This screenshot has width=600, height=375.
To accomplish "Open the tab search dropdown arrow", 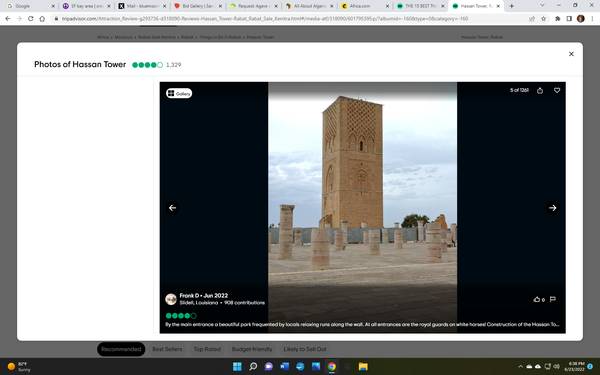I will click(542, 5).
